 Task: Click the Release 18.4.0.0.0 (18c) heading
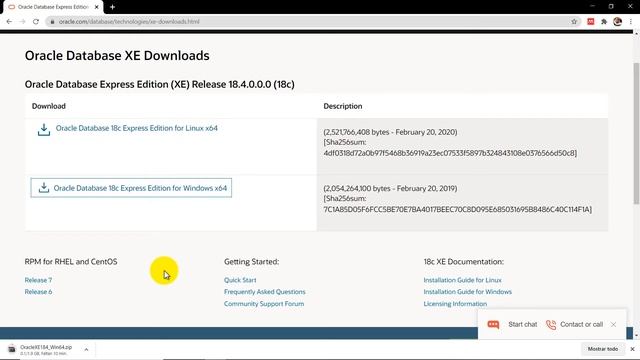coord(160,84)
